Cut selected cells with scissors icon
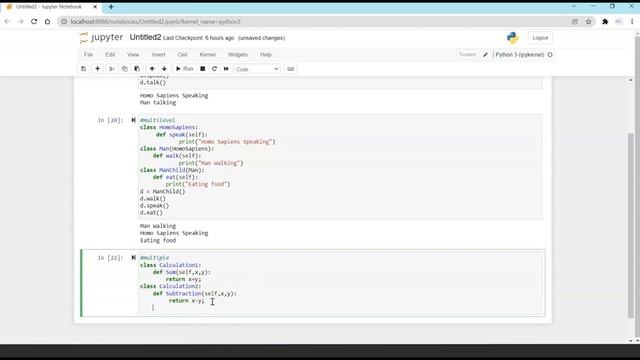The height and width of the screenshot is (360, 640). tap(111, 69)
